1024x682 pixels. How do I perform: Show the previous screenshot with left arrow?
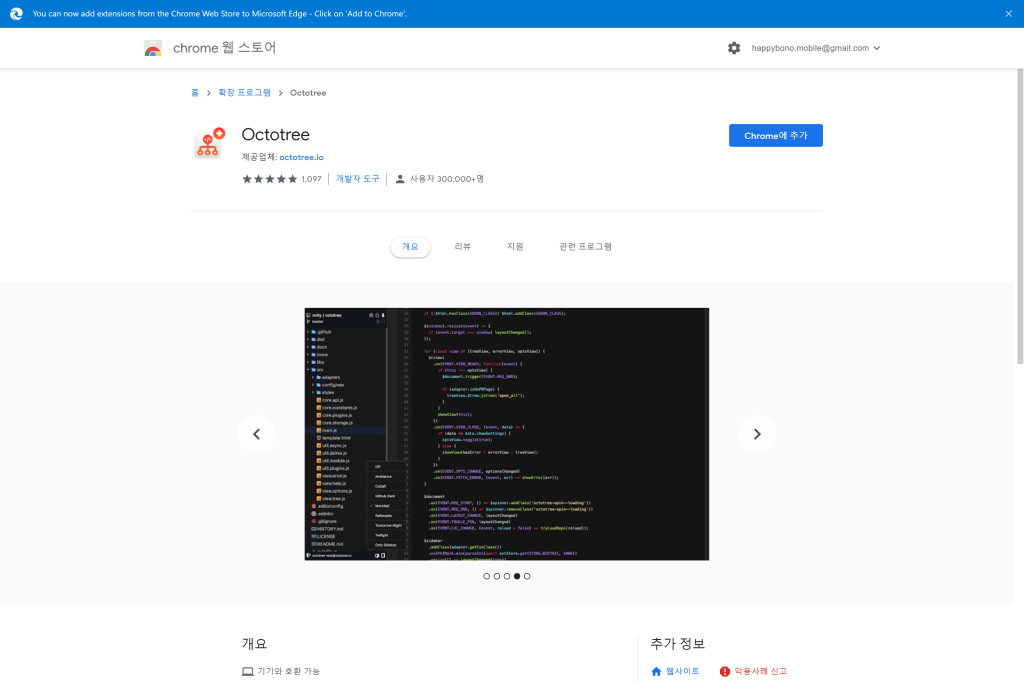point(257,434)
